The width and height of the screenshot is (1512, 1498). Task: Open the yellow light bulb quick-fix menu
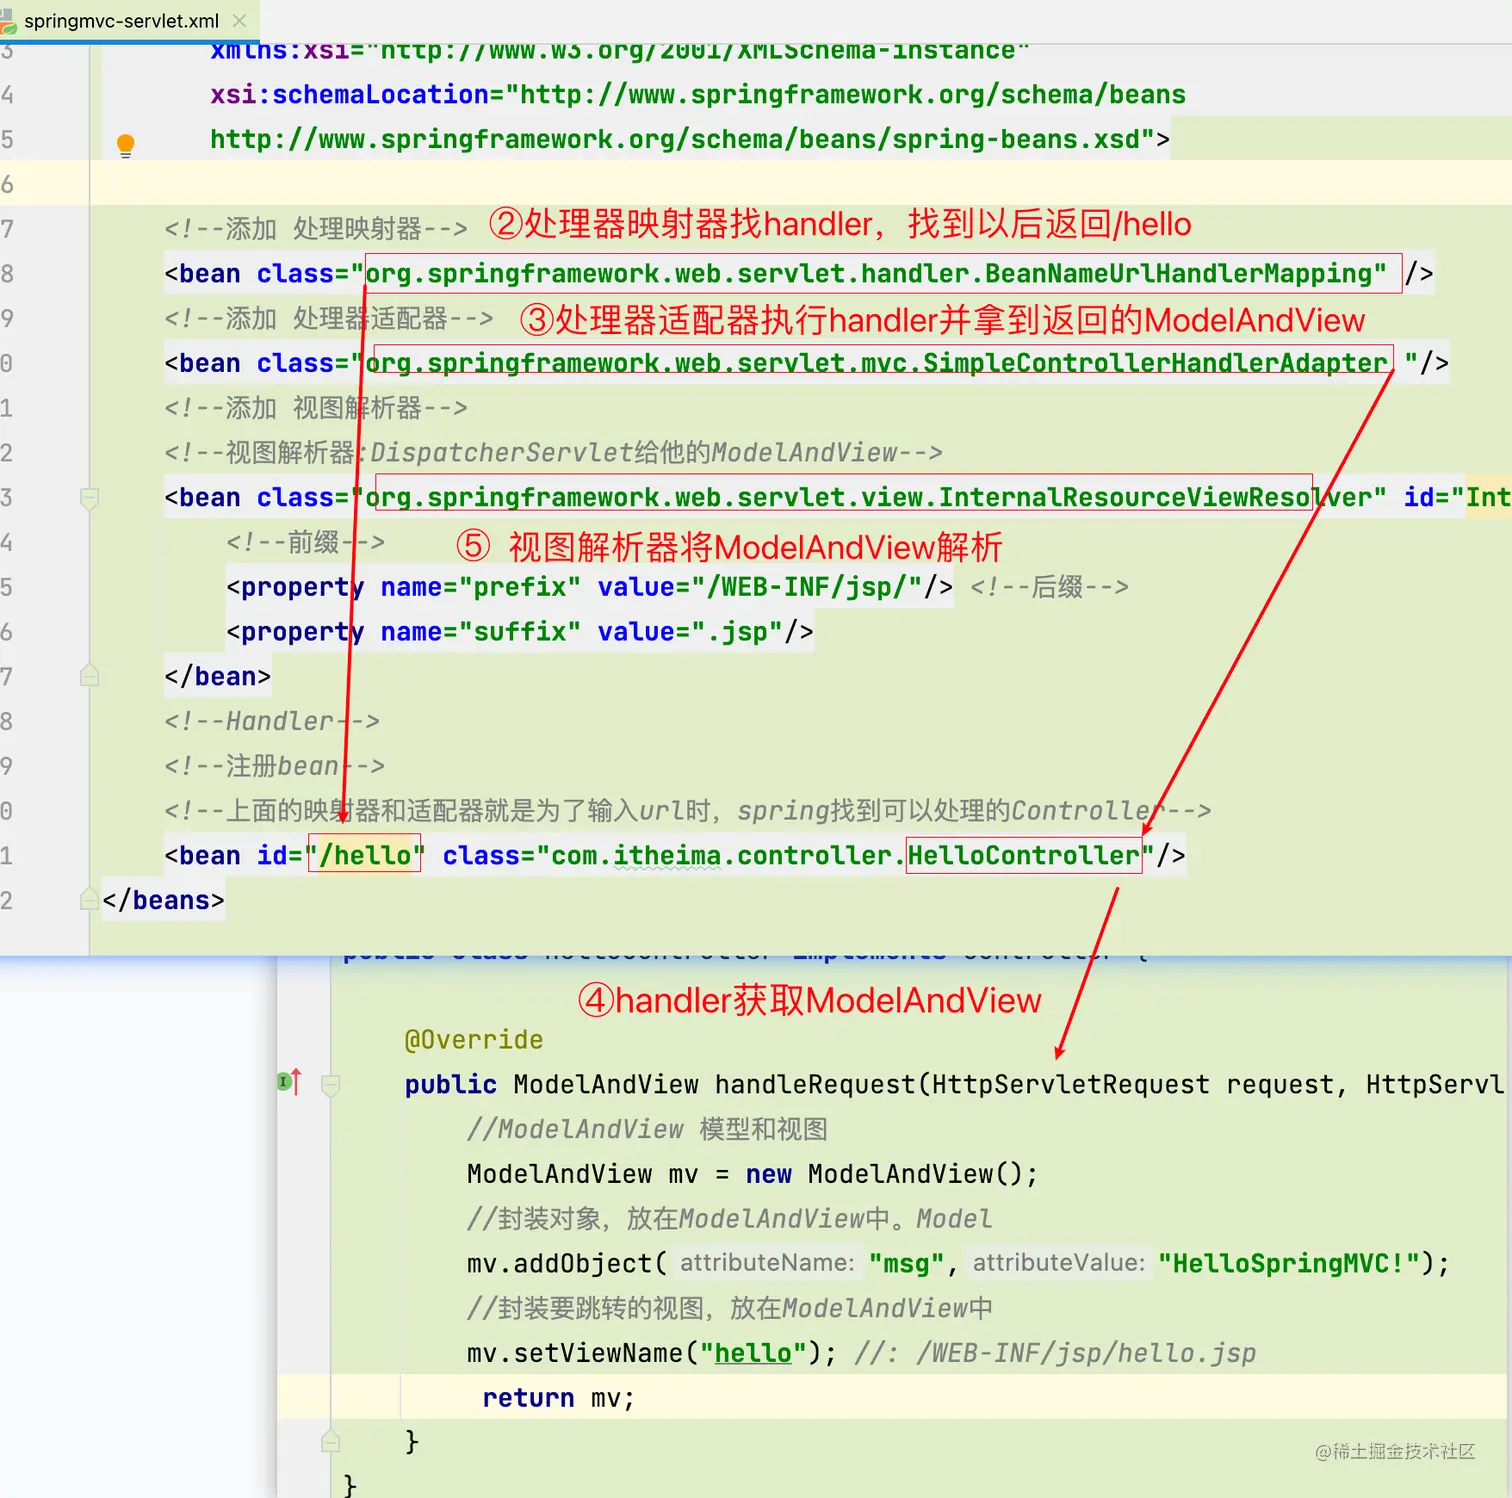(x=126, y=145)
